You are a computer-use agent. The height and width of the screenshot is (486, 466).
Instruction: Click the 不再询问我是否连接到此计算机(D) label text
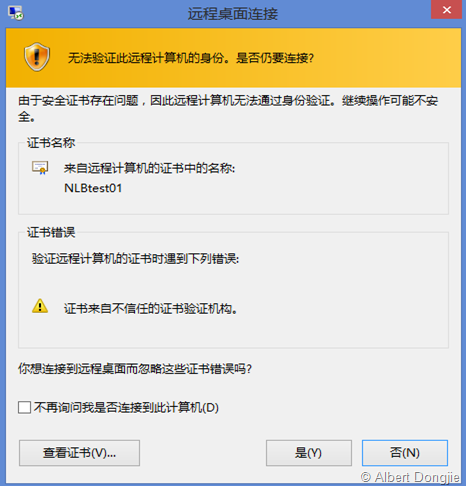click(126, 407)
